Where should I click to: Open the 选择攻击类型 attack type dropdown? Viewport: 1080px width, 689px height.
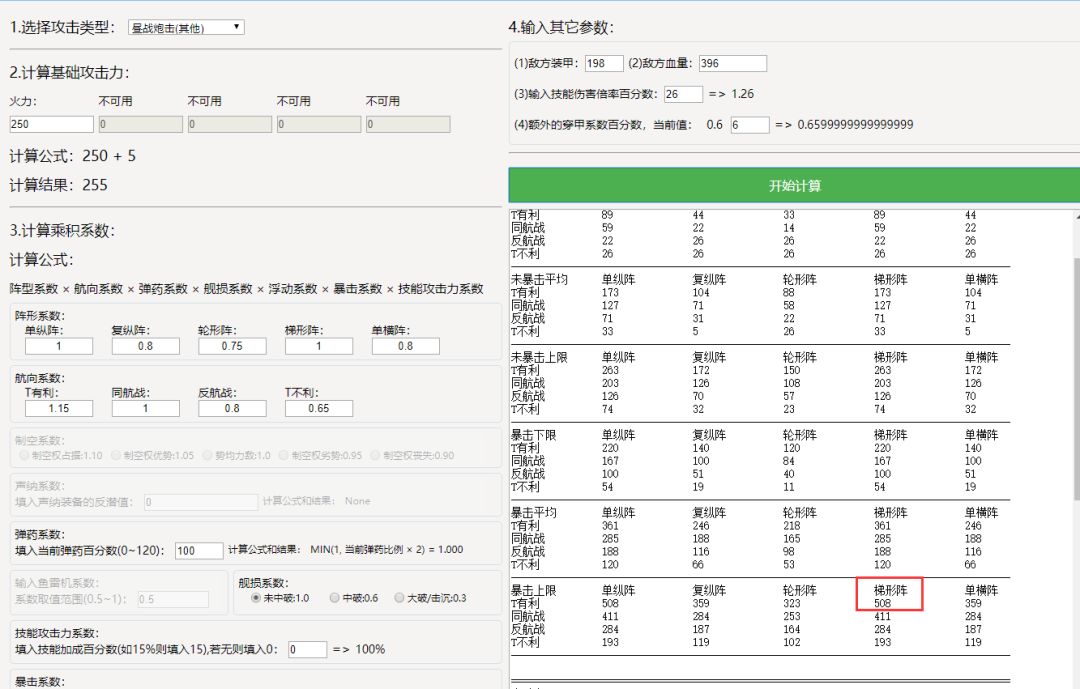click(186, 28)
